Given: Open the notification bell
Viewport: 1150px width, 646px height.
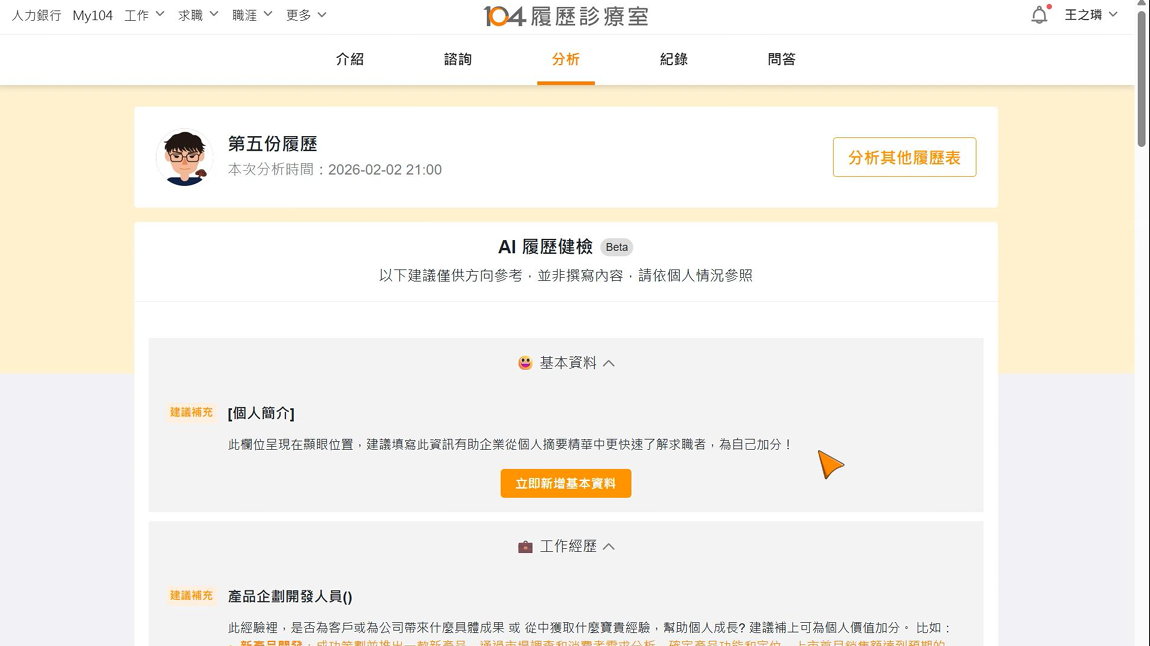Looking at the screenshot, I should [1039, 15].
